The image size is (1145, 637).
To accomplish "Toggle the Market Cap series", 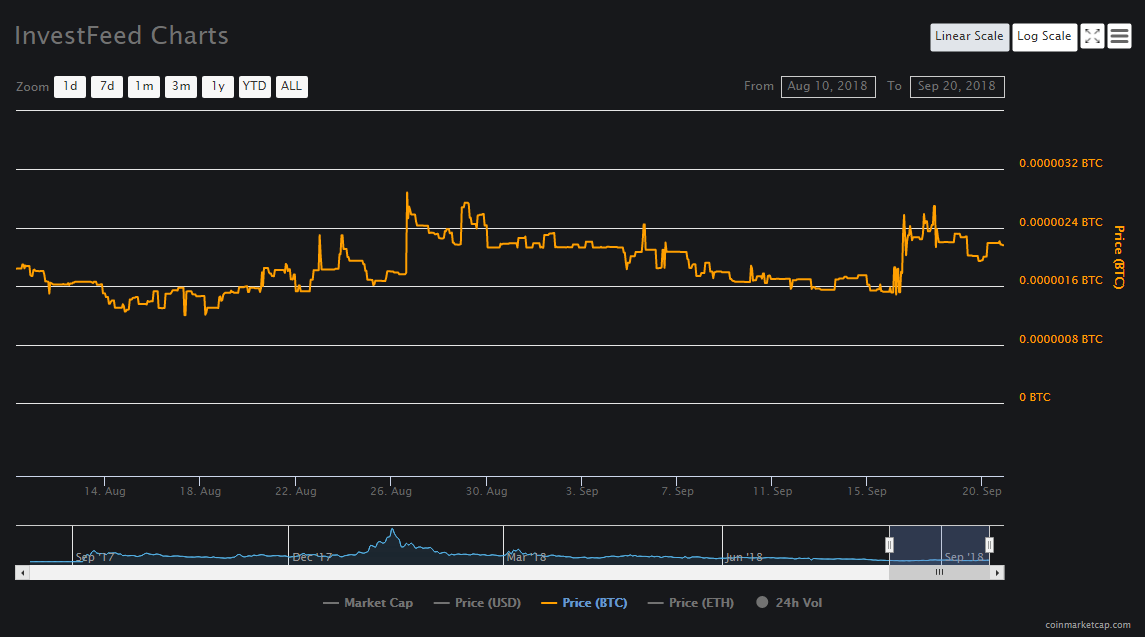I will pyautogui.click(x=368, y=603).
